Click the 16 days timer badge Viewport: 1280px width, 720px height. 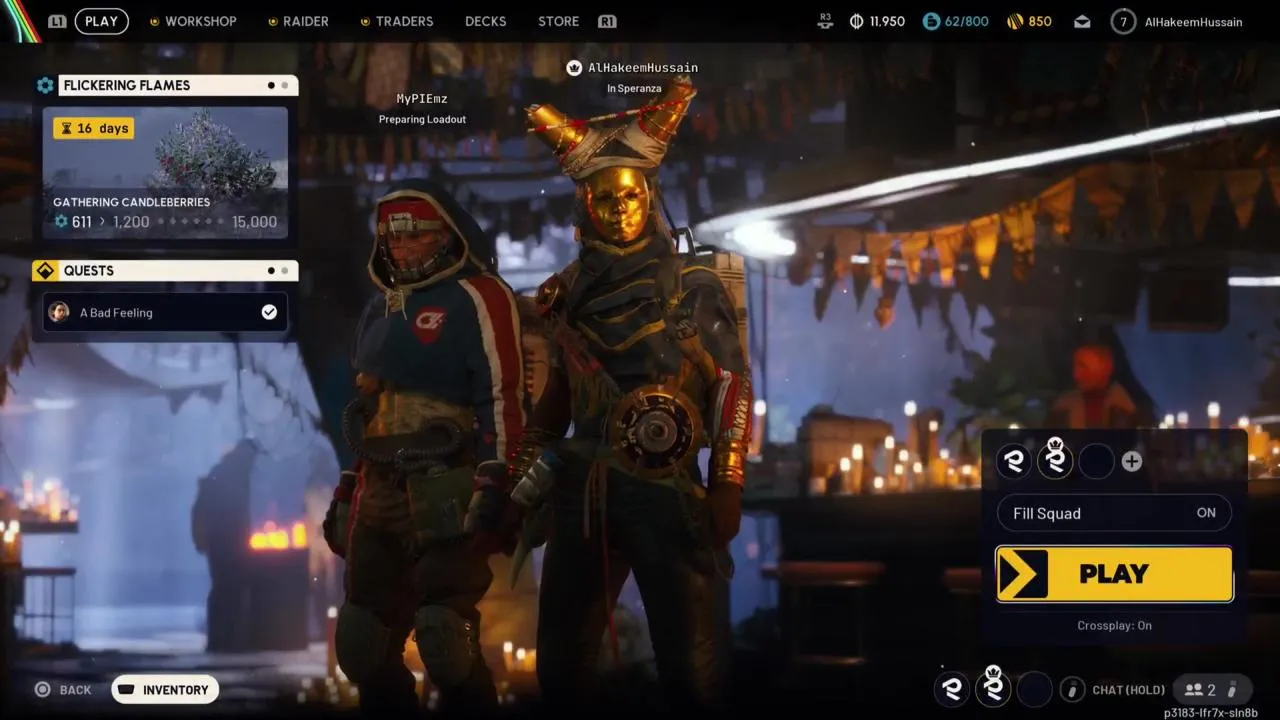pyautogui.click(x=93, y=128)
